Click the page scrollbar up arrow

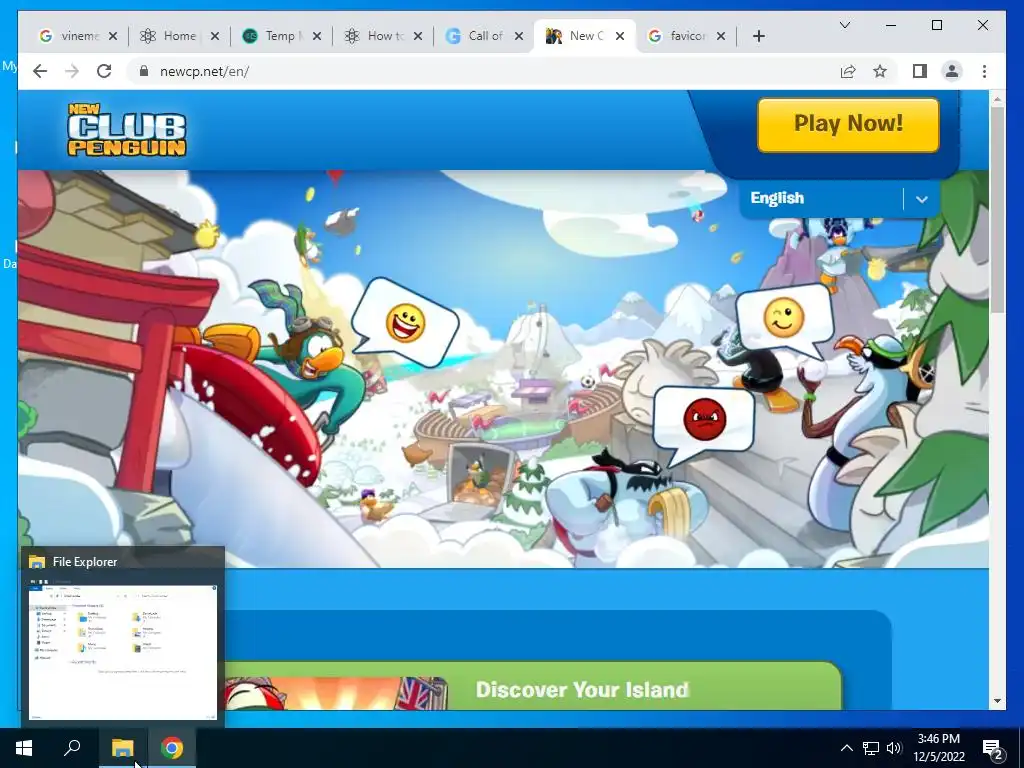997,99
